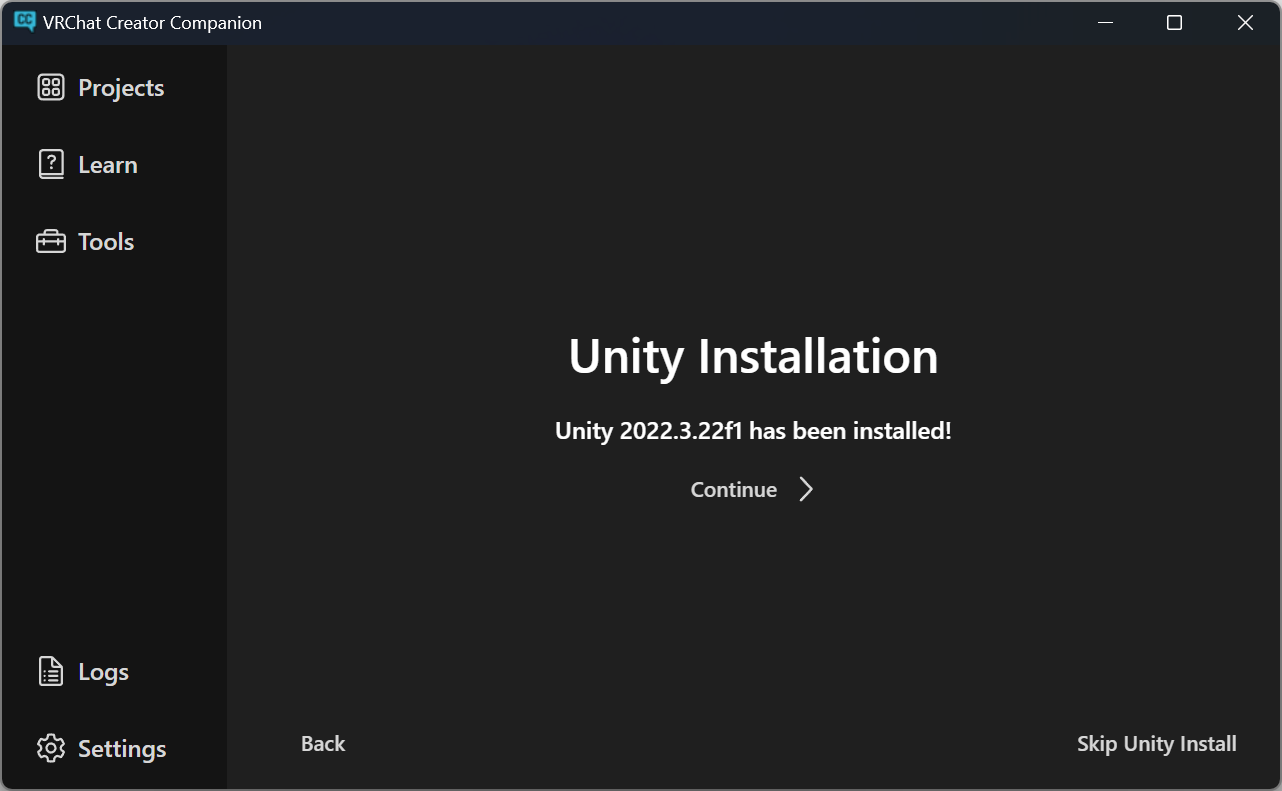Click the VRChat Creator Companion app logo
This screenshot has height=791, width=1282.
(x=25, y=22)
